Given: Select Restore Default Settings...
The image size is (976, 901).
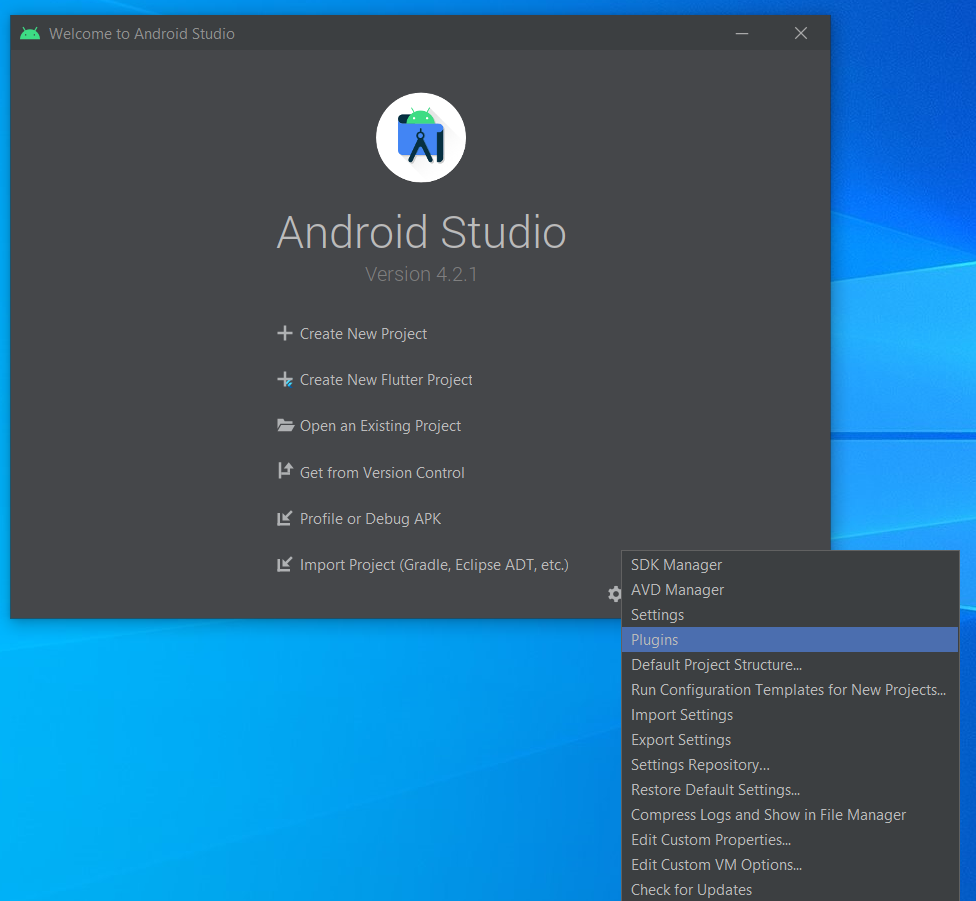Looking at the screenshot, I should point(790,790).
